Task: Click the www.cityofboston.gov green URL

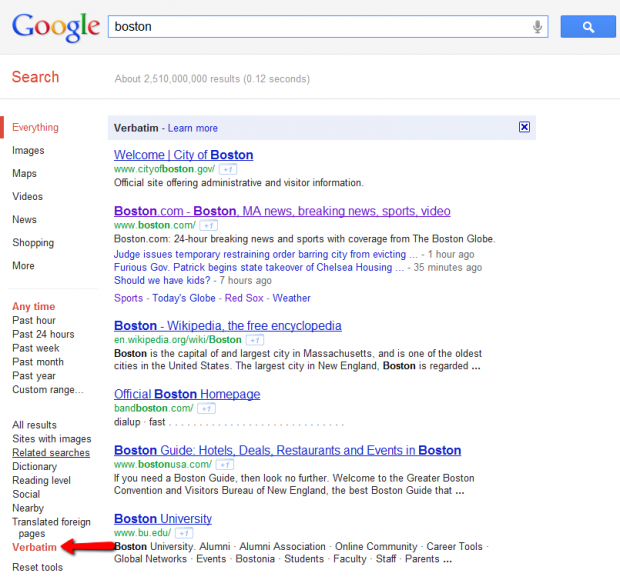Action: click(164, 169)
